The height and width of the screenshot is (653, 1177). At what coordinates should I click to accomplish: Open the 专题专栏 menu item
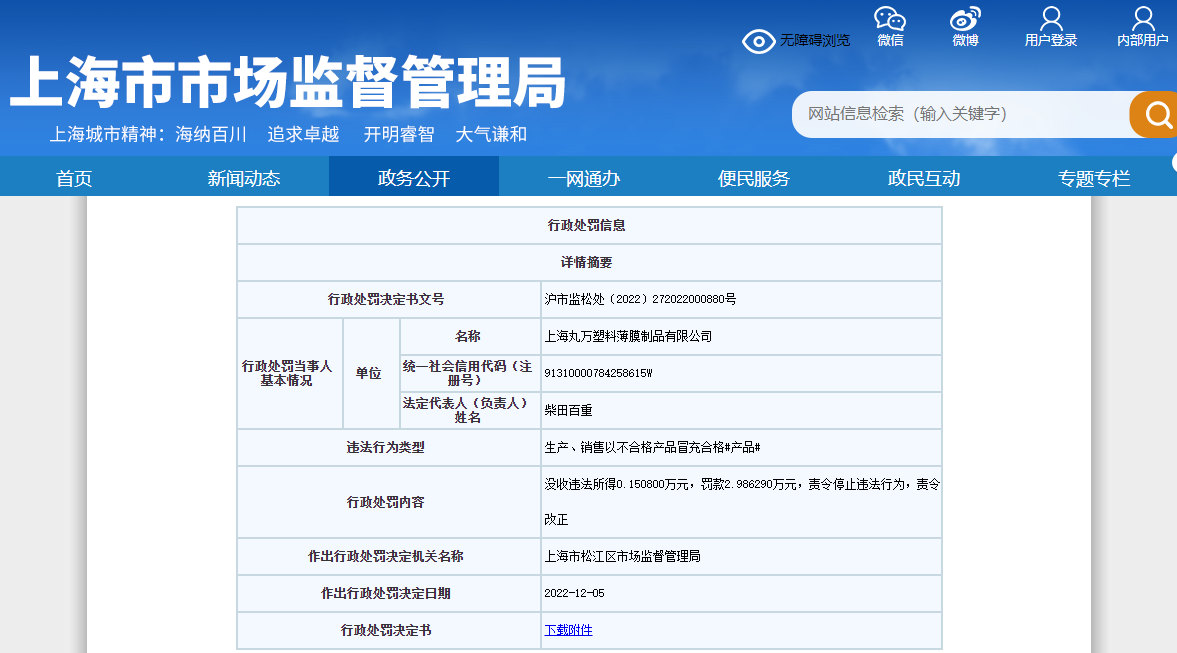coord(1094,179)
